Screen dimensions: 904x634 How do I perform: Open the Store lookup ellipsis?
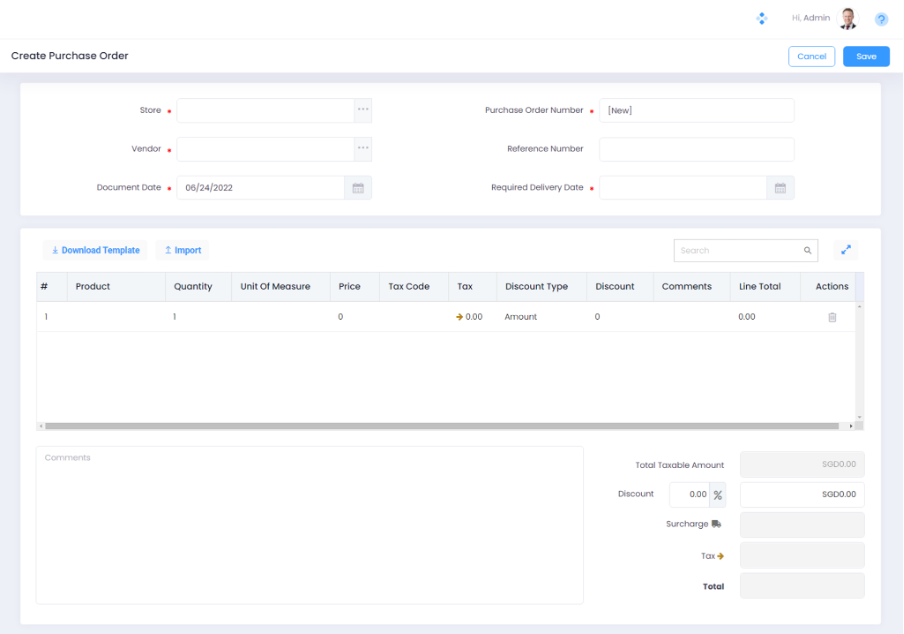pyautogui.click(x=363, y=110)
